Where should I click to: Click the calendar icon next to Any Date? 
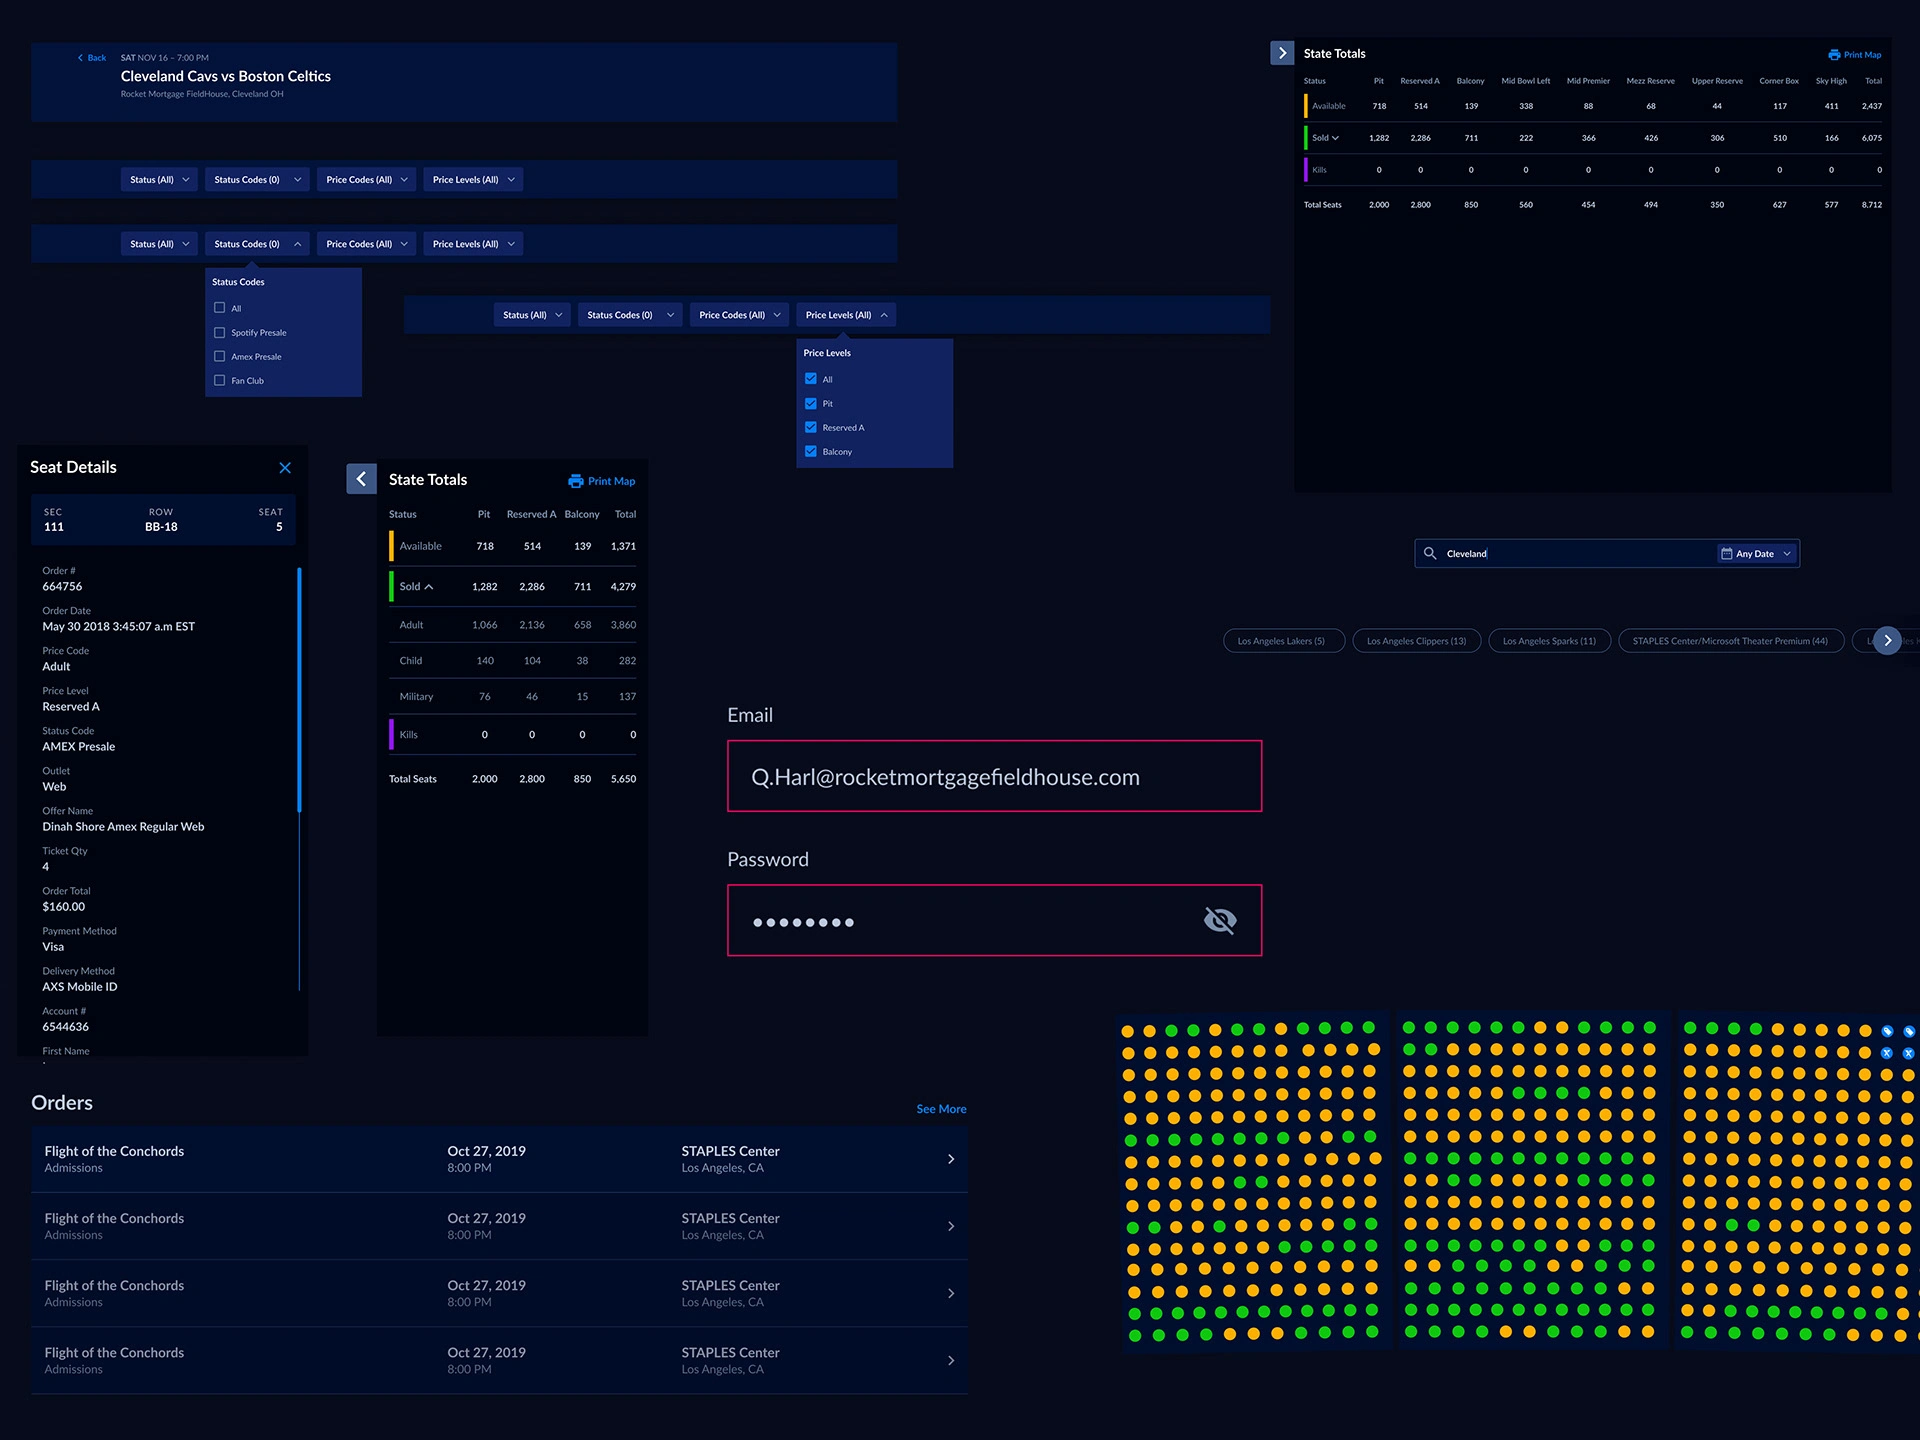tap(1726, 553)
